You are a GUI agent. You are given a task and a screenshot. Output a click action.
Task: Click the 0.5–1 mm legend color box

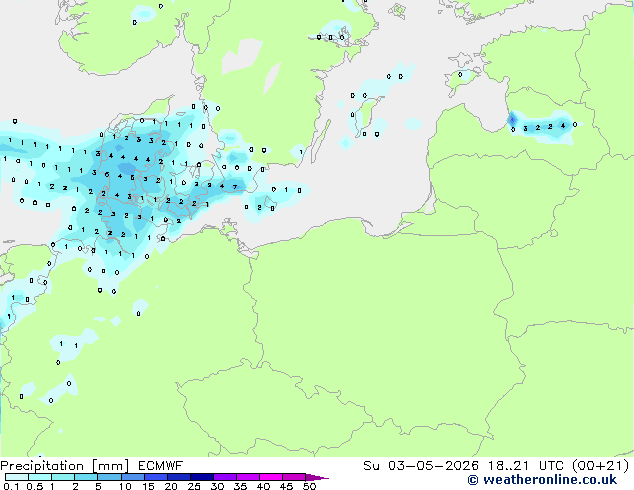point(40,477)
